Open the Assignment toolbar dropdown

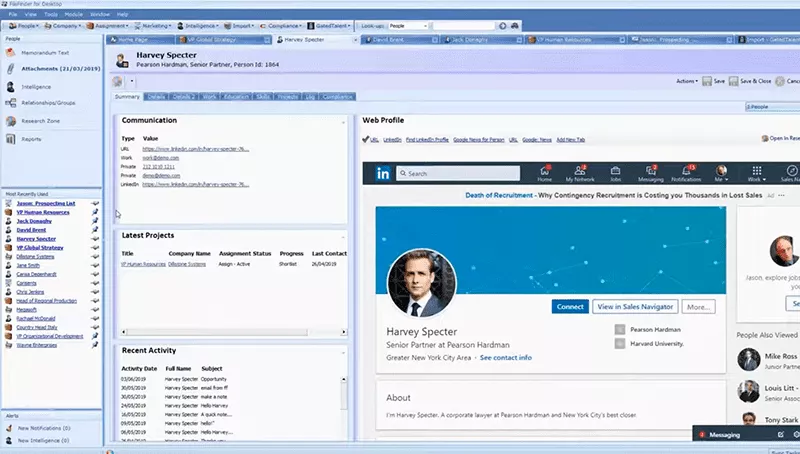click(x=107, y=26)
